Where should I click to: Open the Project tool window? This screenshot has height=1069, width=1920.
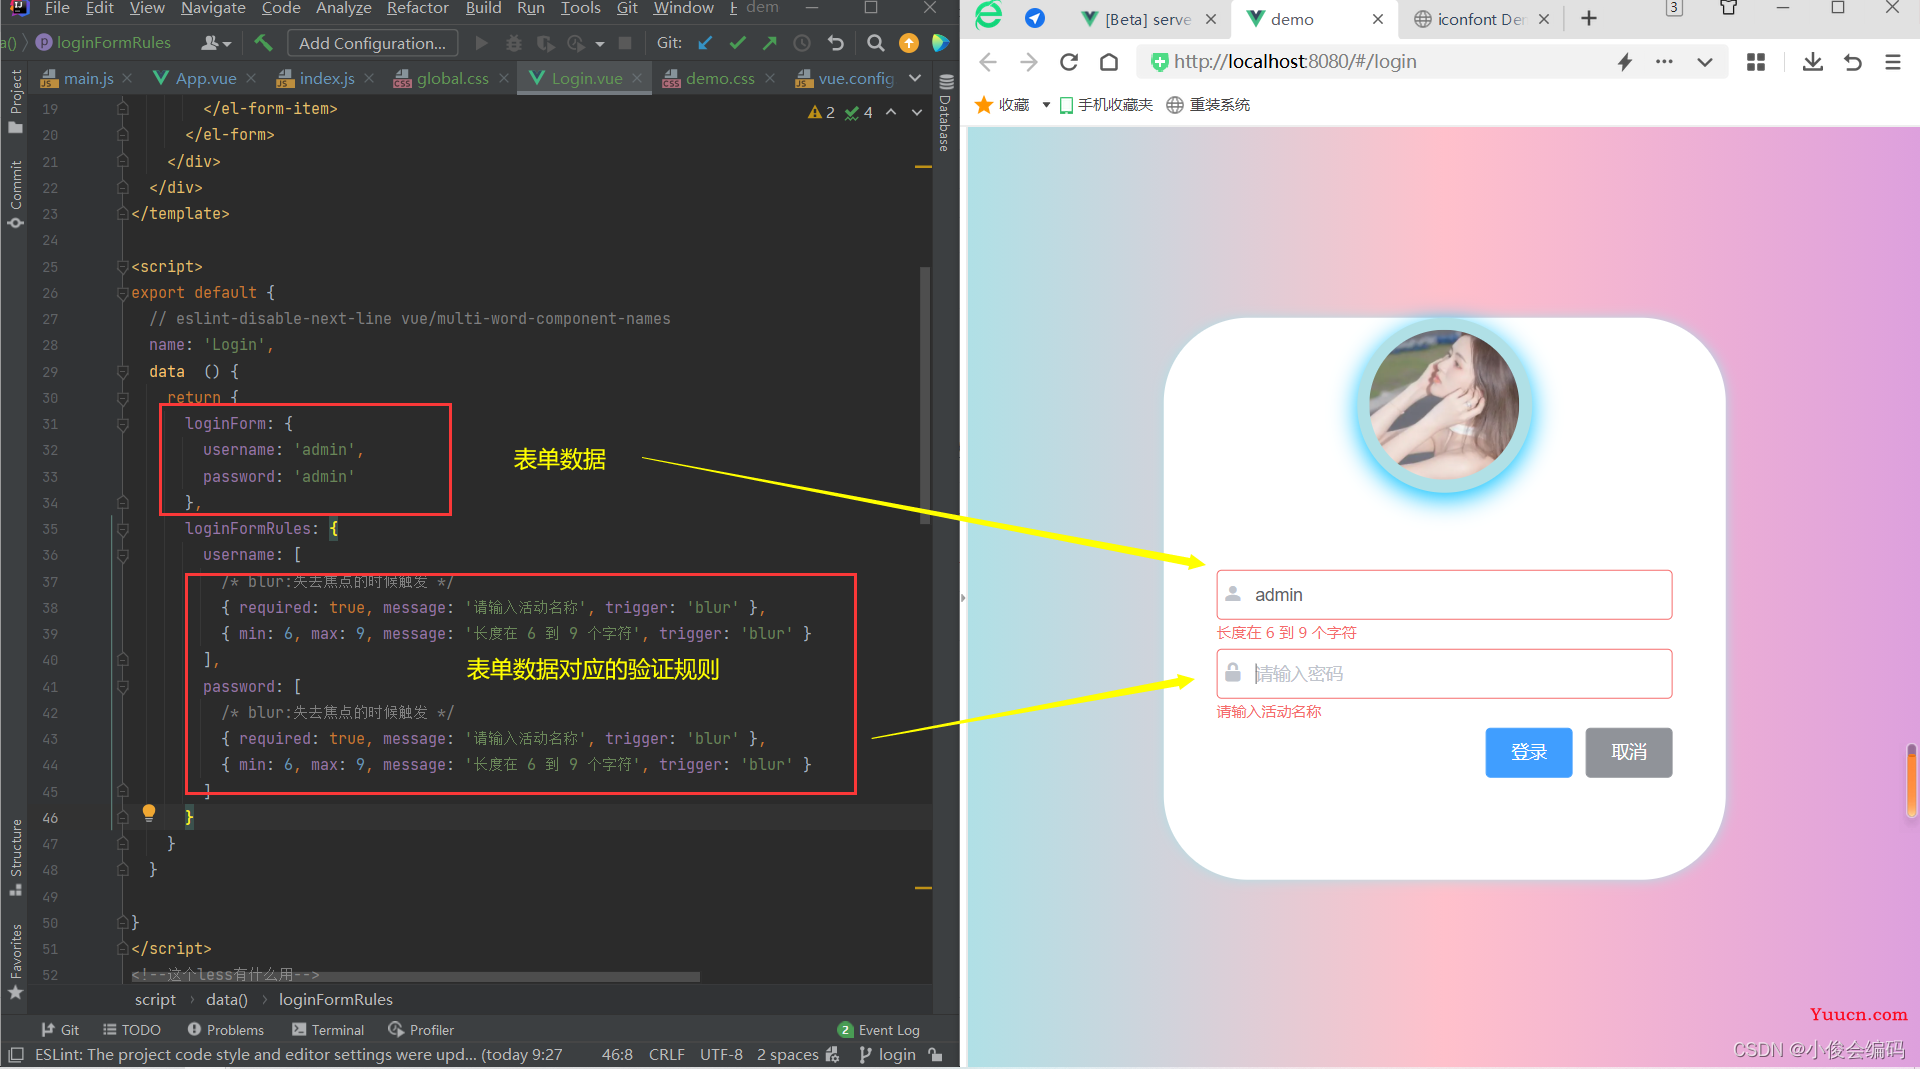coord(15,100)
